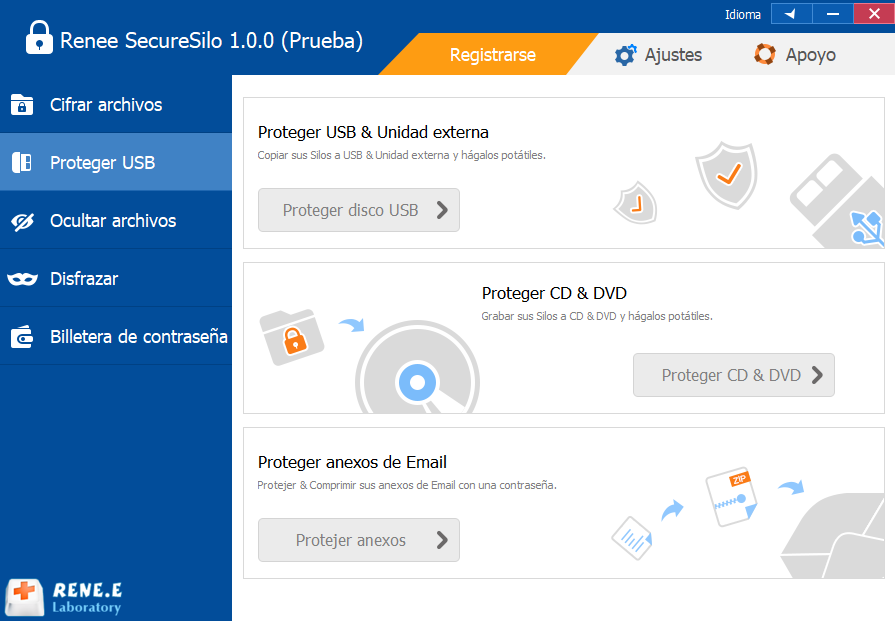Click the padlock logo in title bar
895x621 pixels.
[38, 38]
